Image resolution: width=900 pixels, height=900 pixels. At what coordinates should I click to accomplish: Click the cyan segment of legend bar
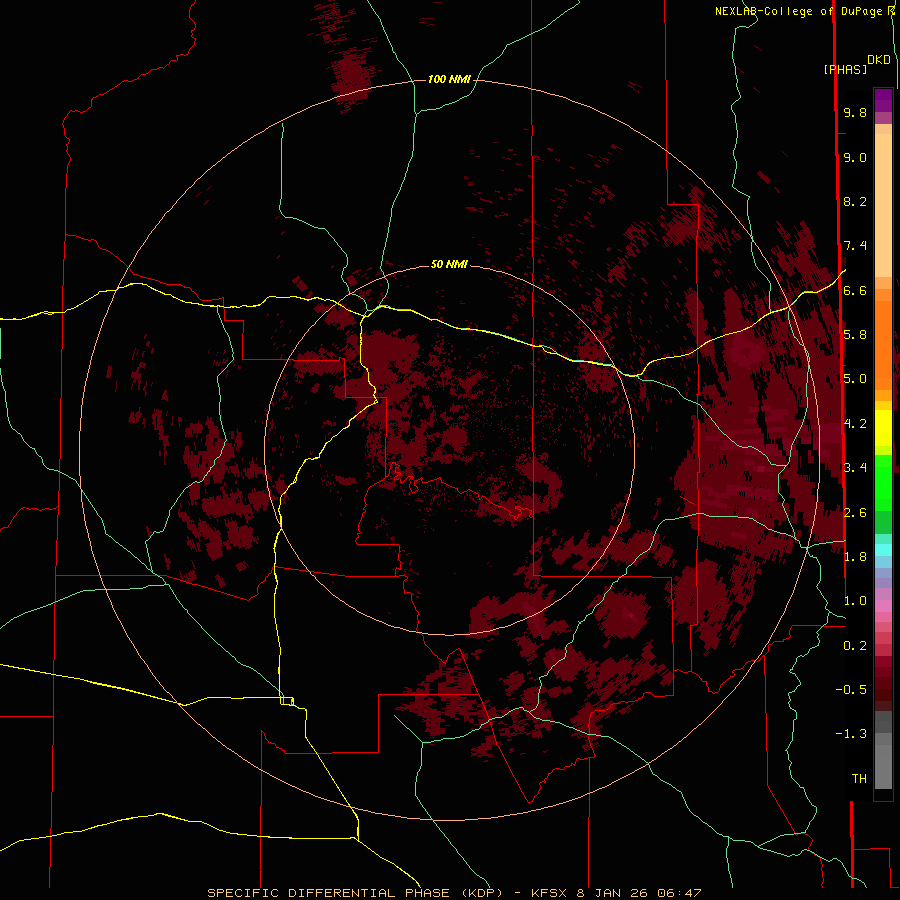[883, 549]
